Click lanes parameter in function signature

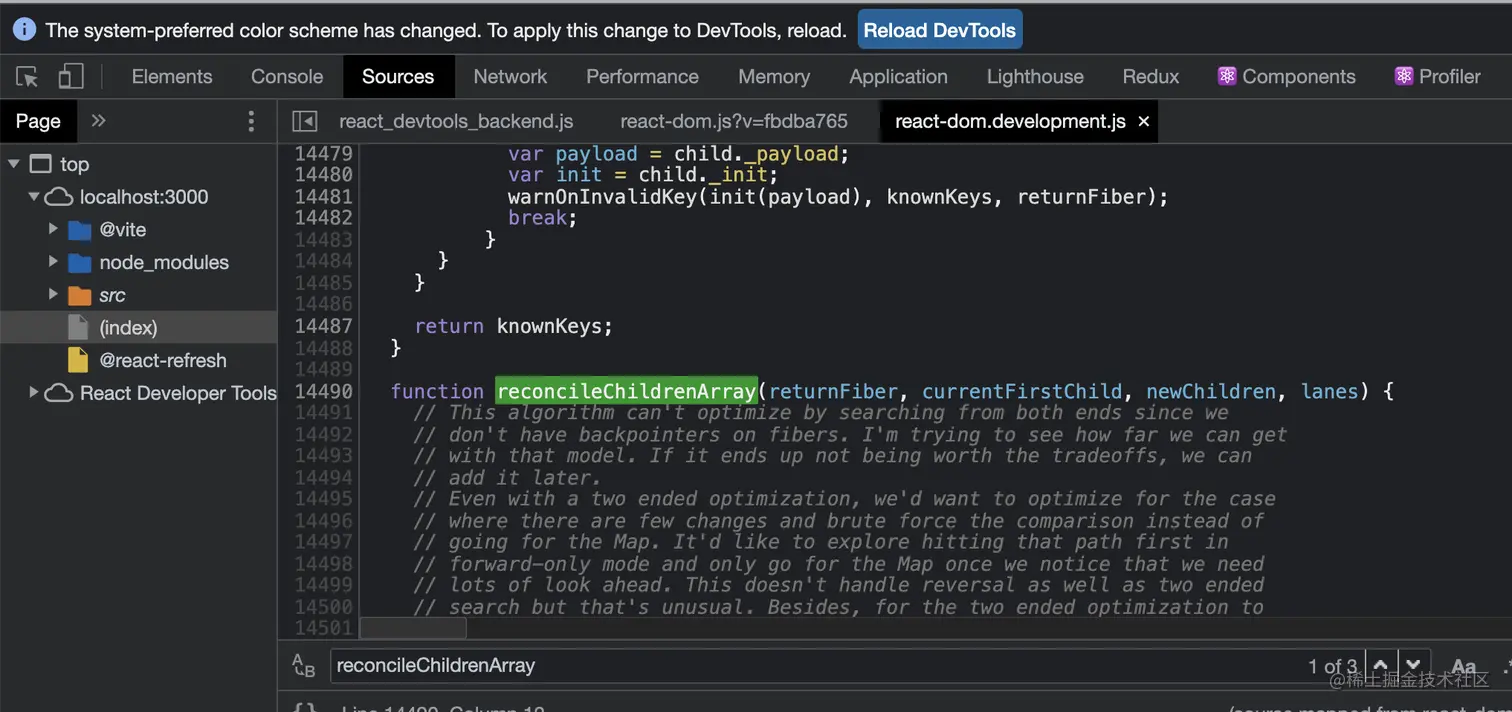[x=1330, y=391]
